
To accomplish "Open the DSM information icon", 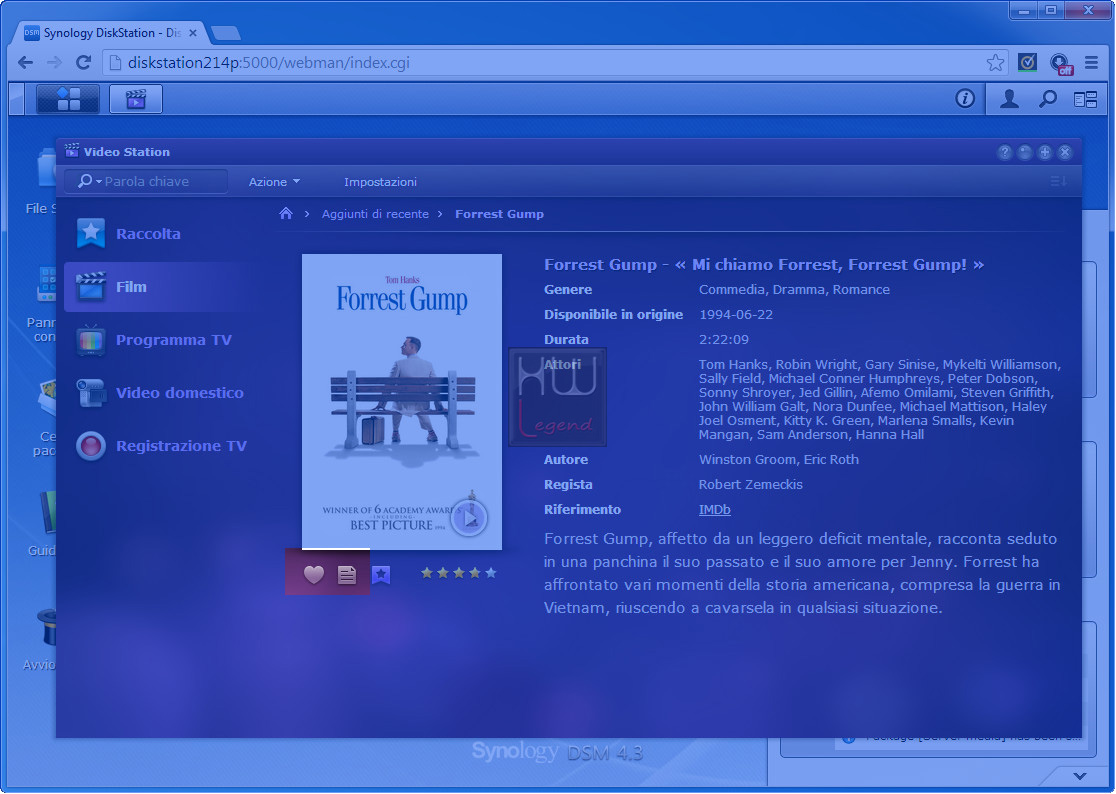I will click(x=964, y=99).
